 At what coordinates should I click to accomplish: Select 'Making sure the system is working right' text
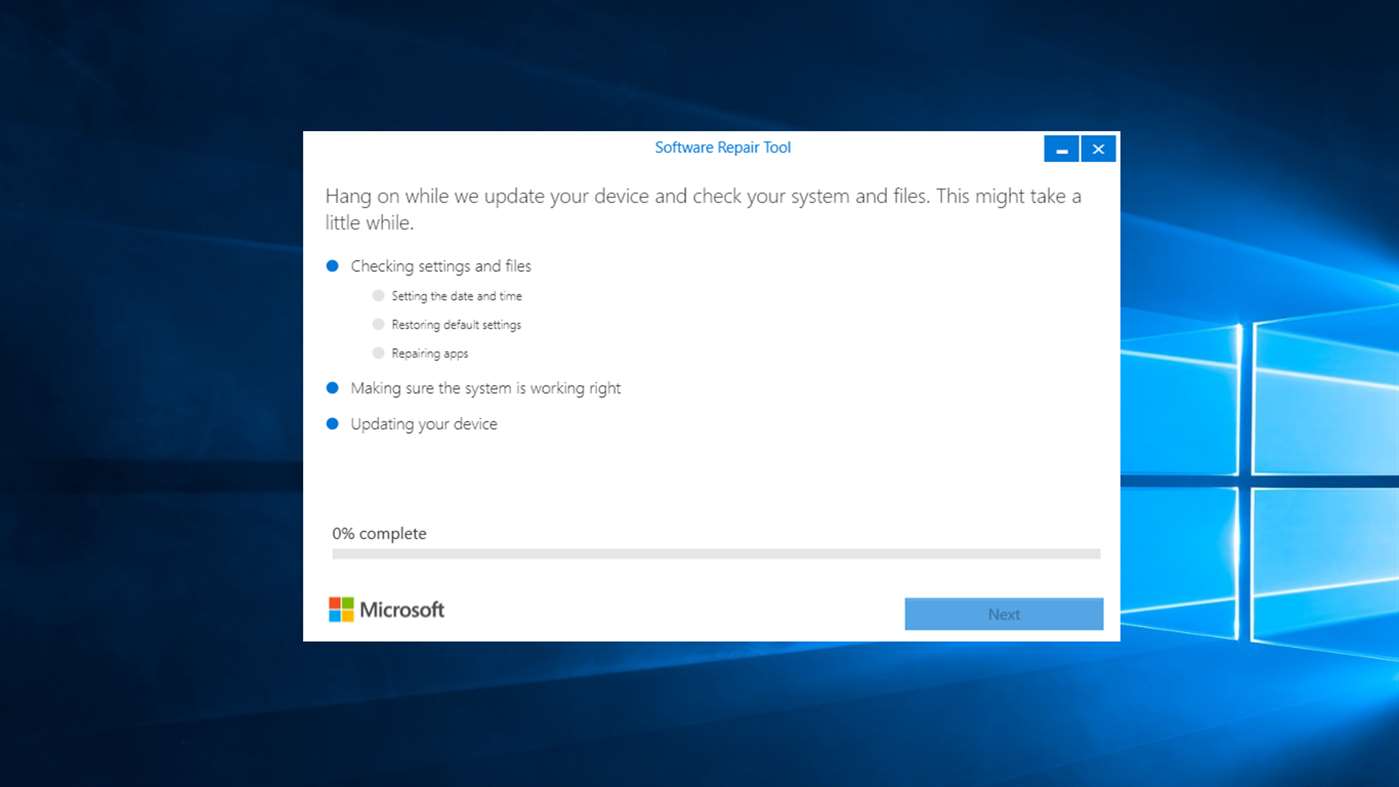point(486,388)
